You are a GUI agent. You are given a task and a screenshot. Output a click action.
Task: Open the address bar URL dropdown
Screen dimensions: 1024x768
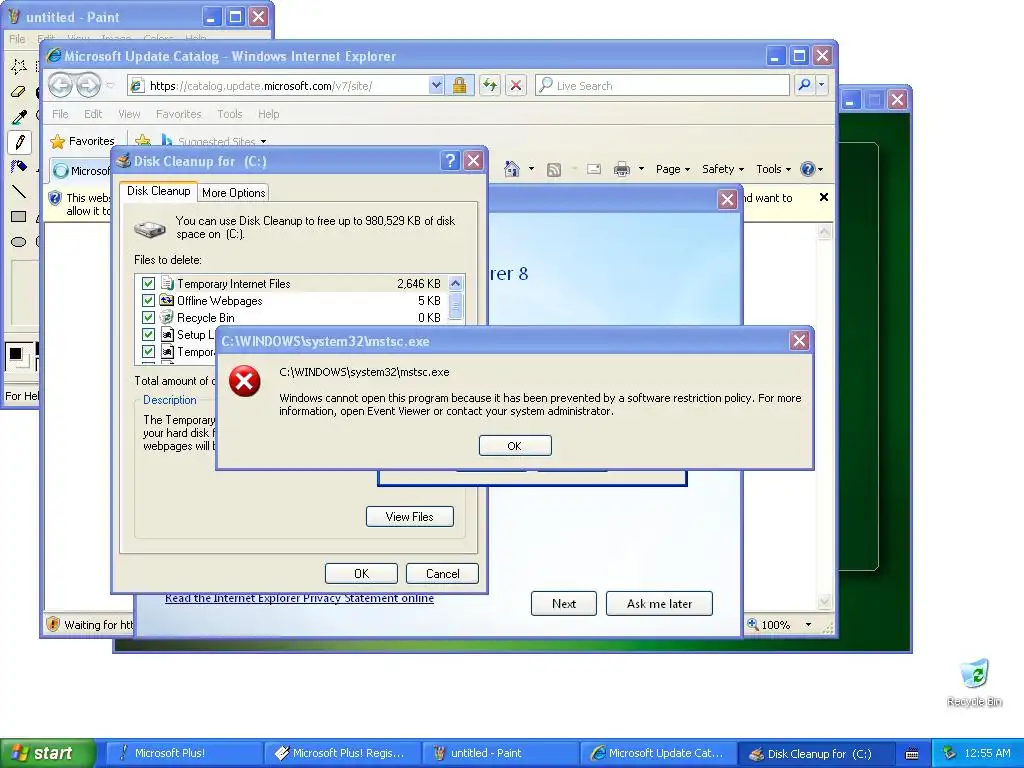(436, 85)
